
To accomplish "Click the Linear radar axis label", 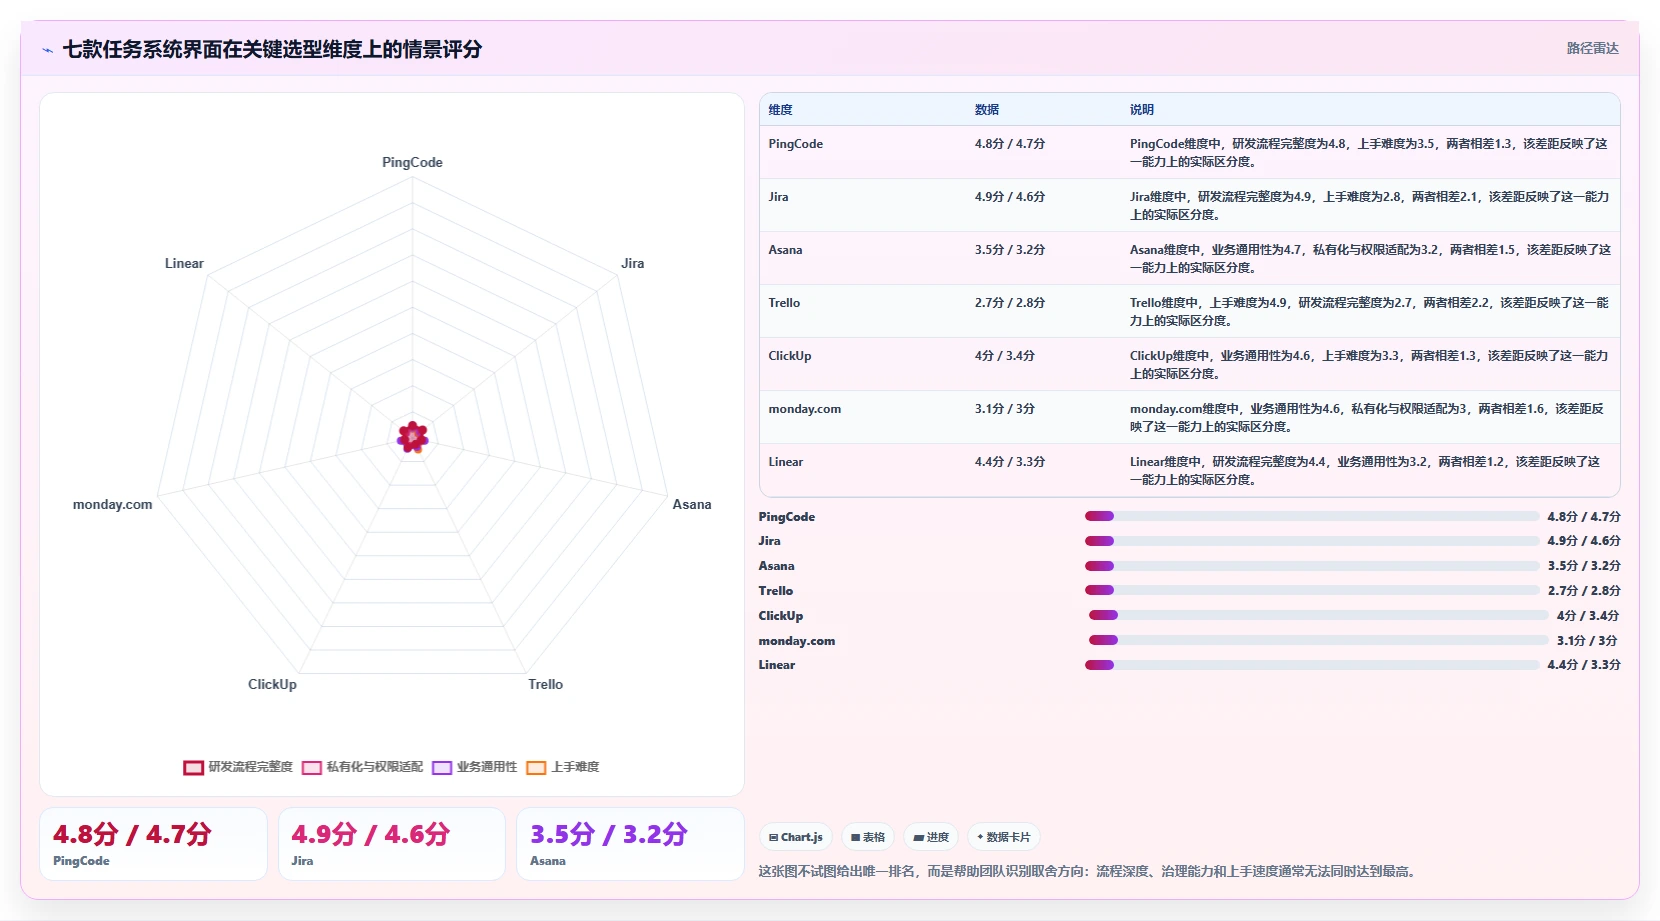I will coord(184,263).
